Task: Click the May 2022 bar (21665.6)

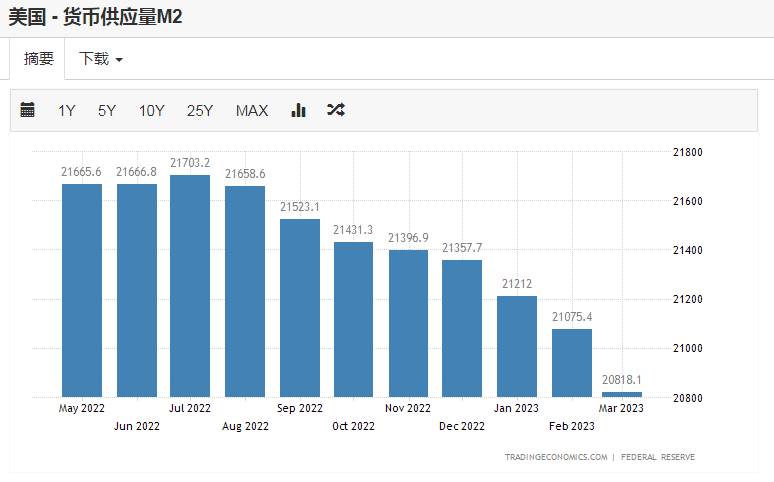Action: click(82, 290)
